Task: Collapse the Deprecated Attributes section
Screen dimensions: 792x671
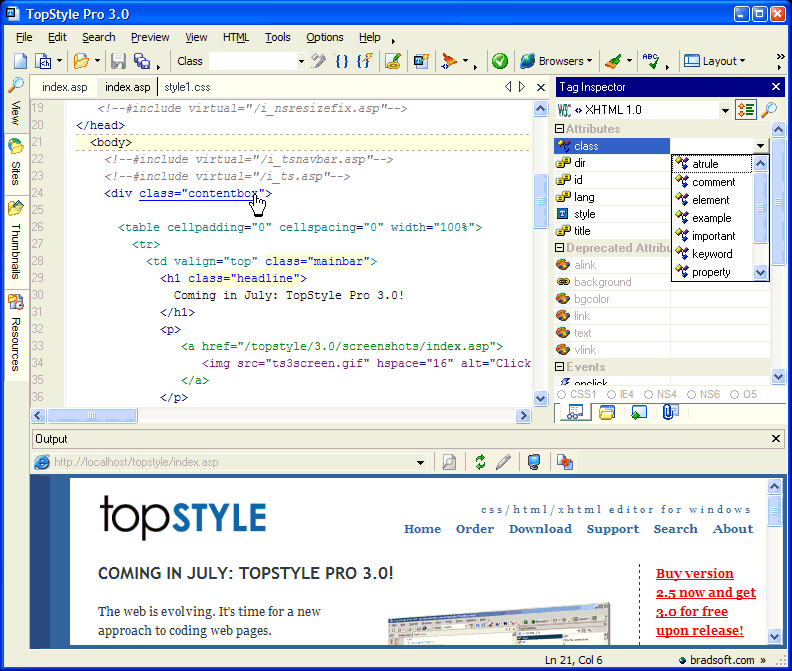Action: point(560,248)
